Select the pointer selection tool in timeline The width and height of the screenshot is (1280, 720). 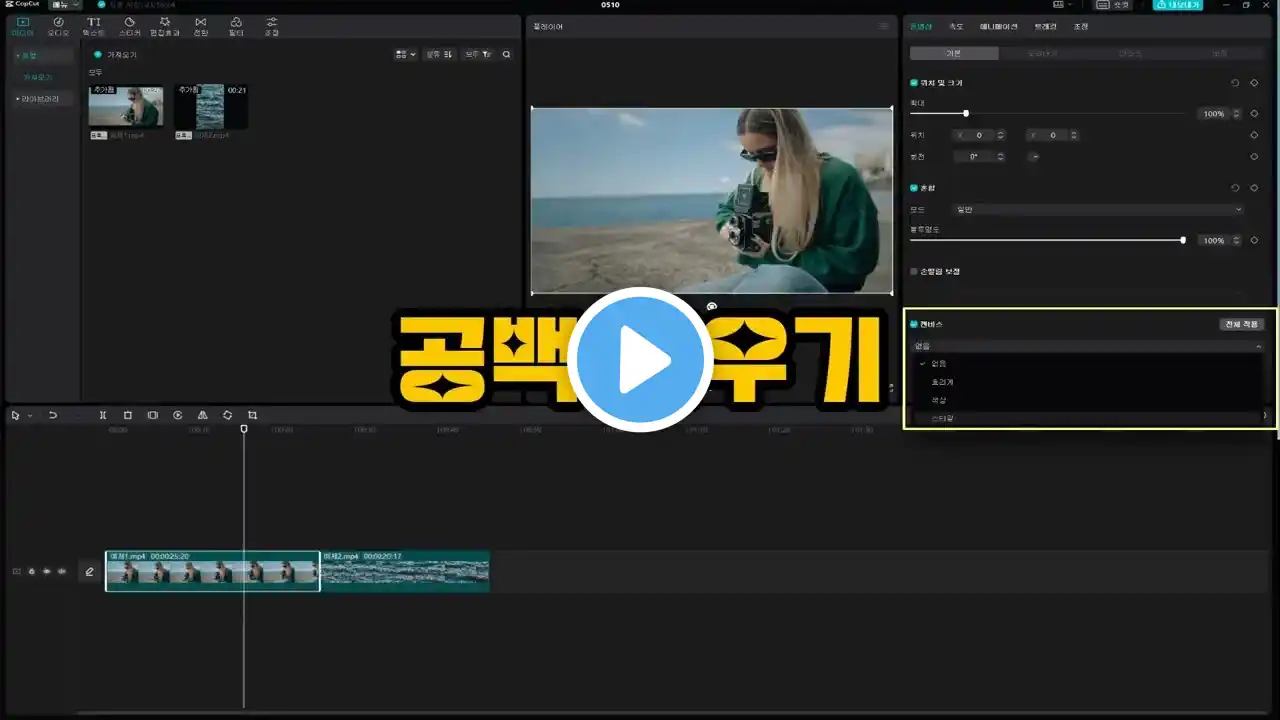pyautogui.click(x=16, y=415)
